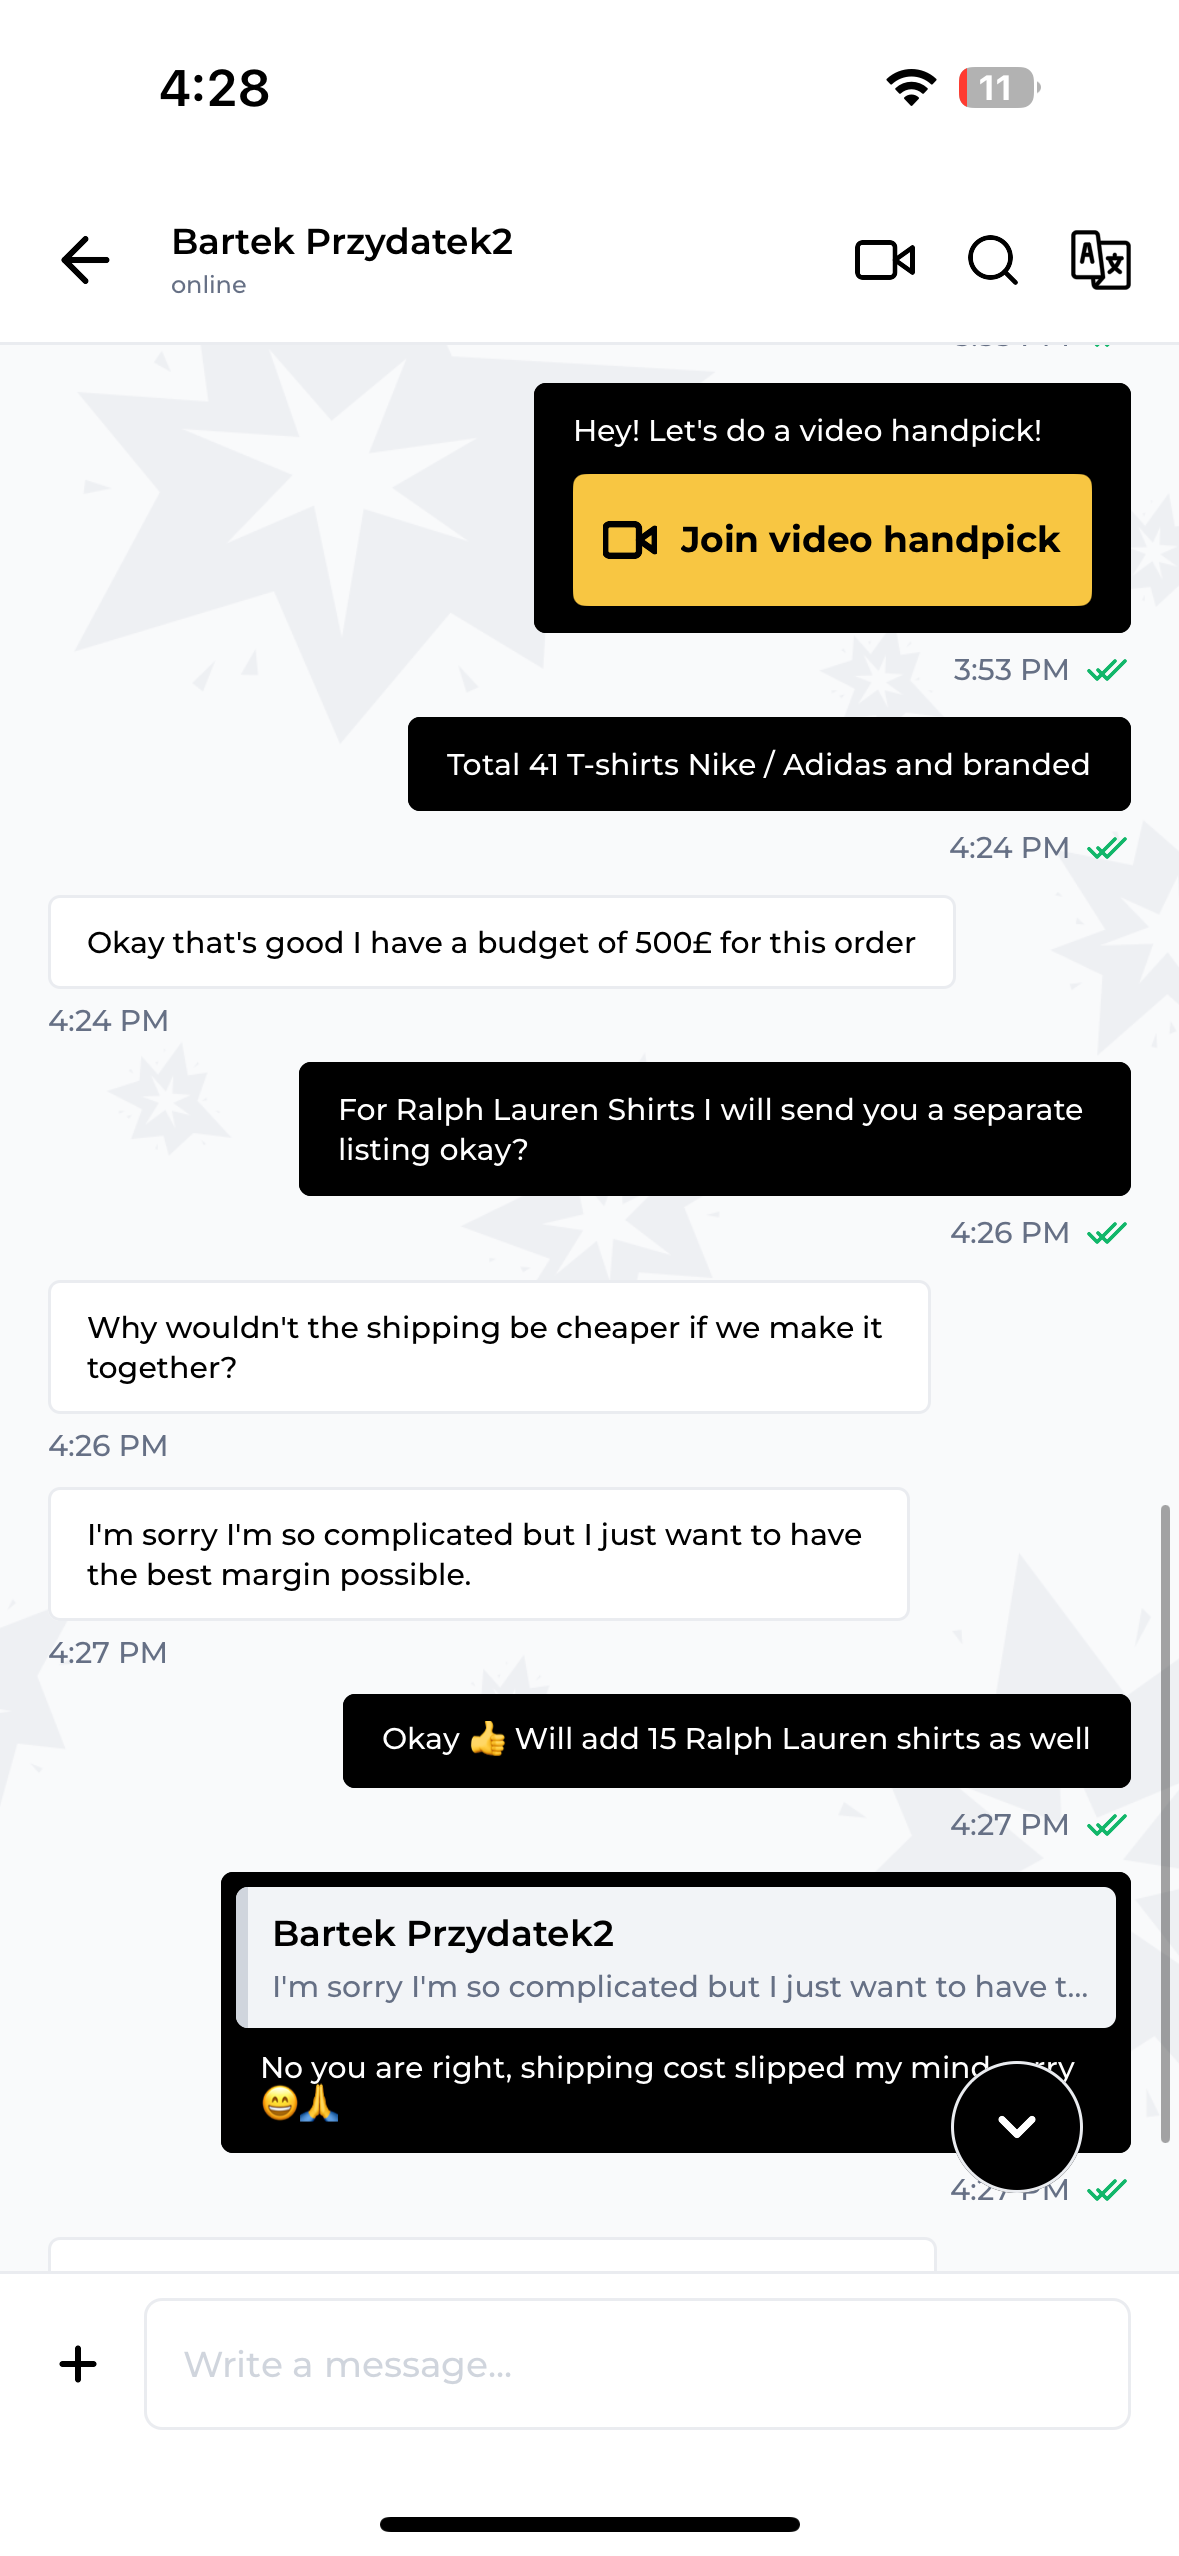This screenshot has height=2556, width=1179.
Task: Go back using the left arrow
Action: [85, 260]
